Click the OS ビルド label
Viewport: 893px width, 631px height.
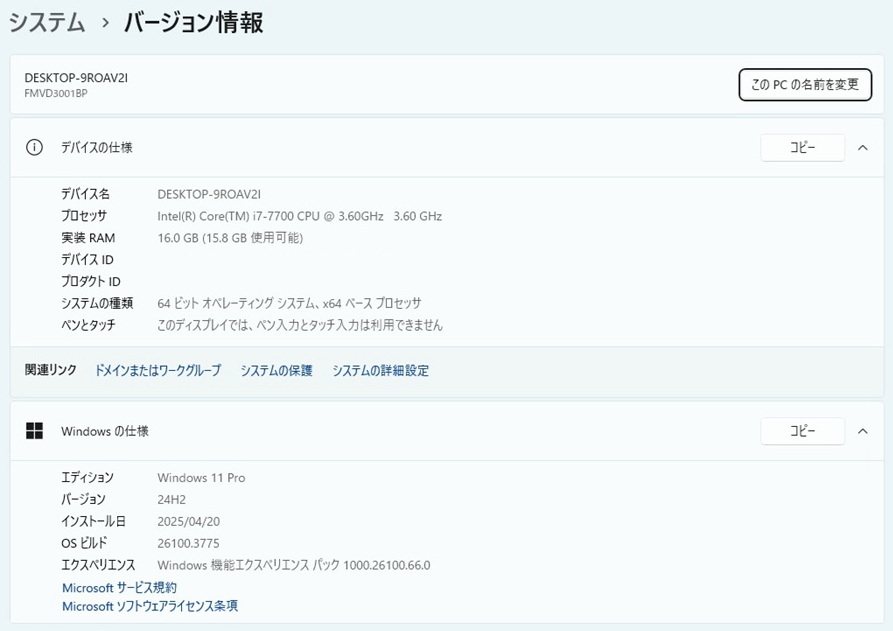pos(84,543)
